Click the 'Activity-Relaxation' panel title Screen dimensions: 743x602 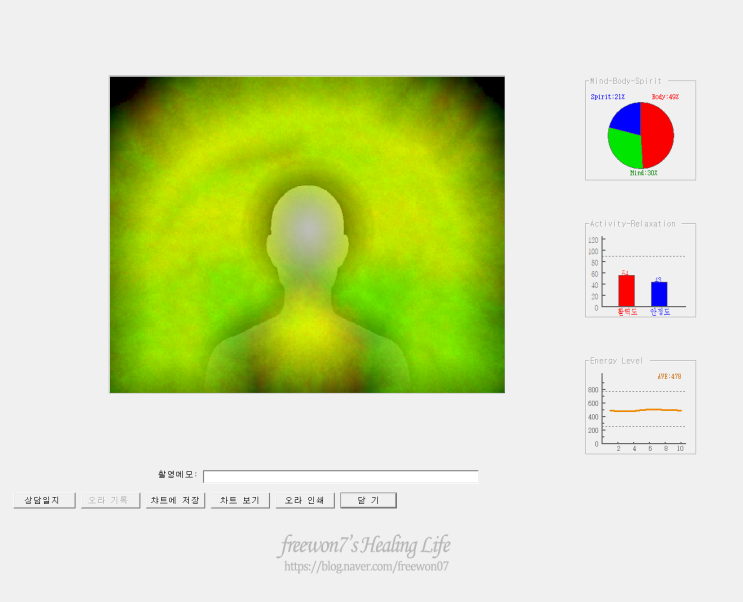pyautogui.click(x=633, y=224)
